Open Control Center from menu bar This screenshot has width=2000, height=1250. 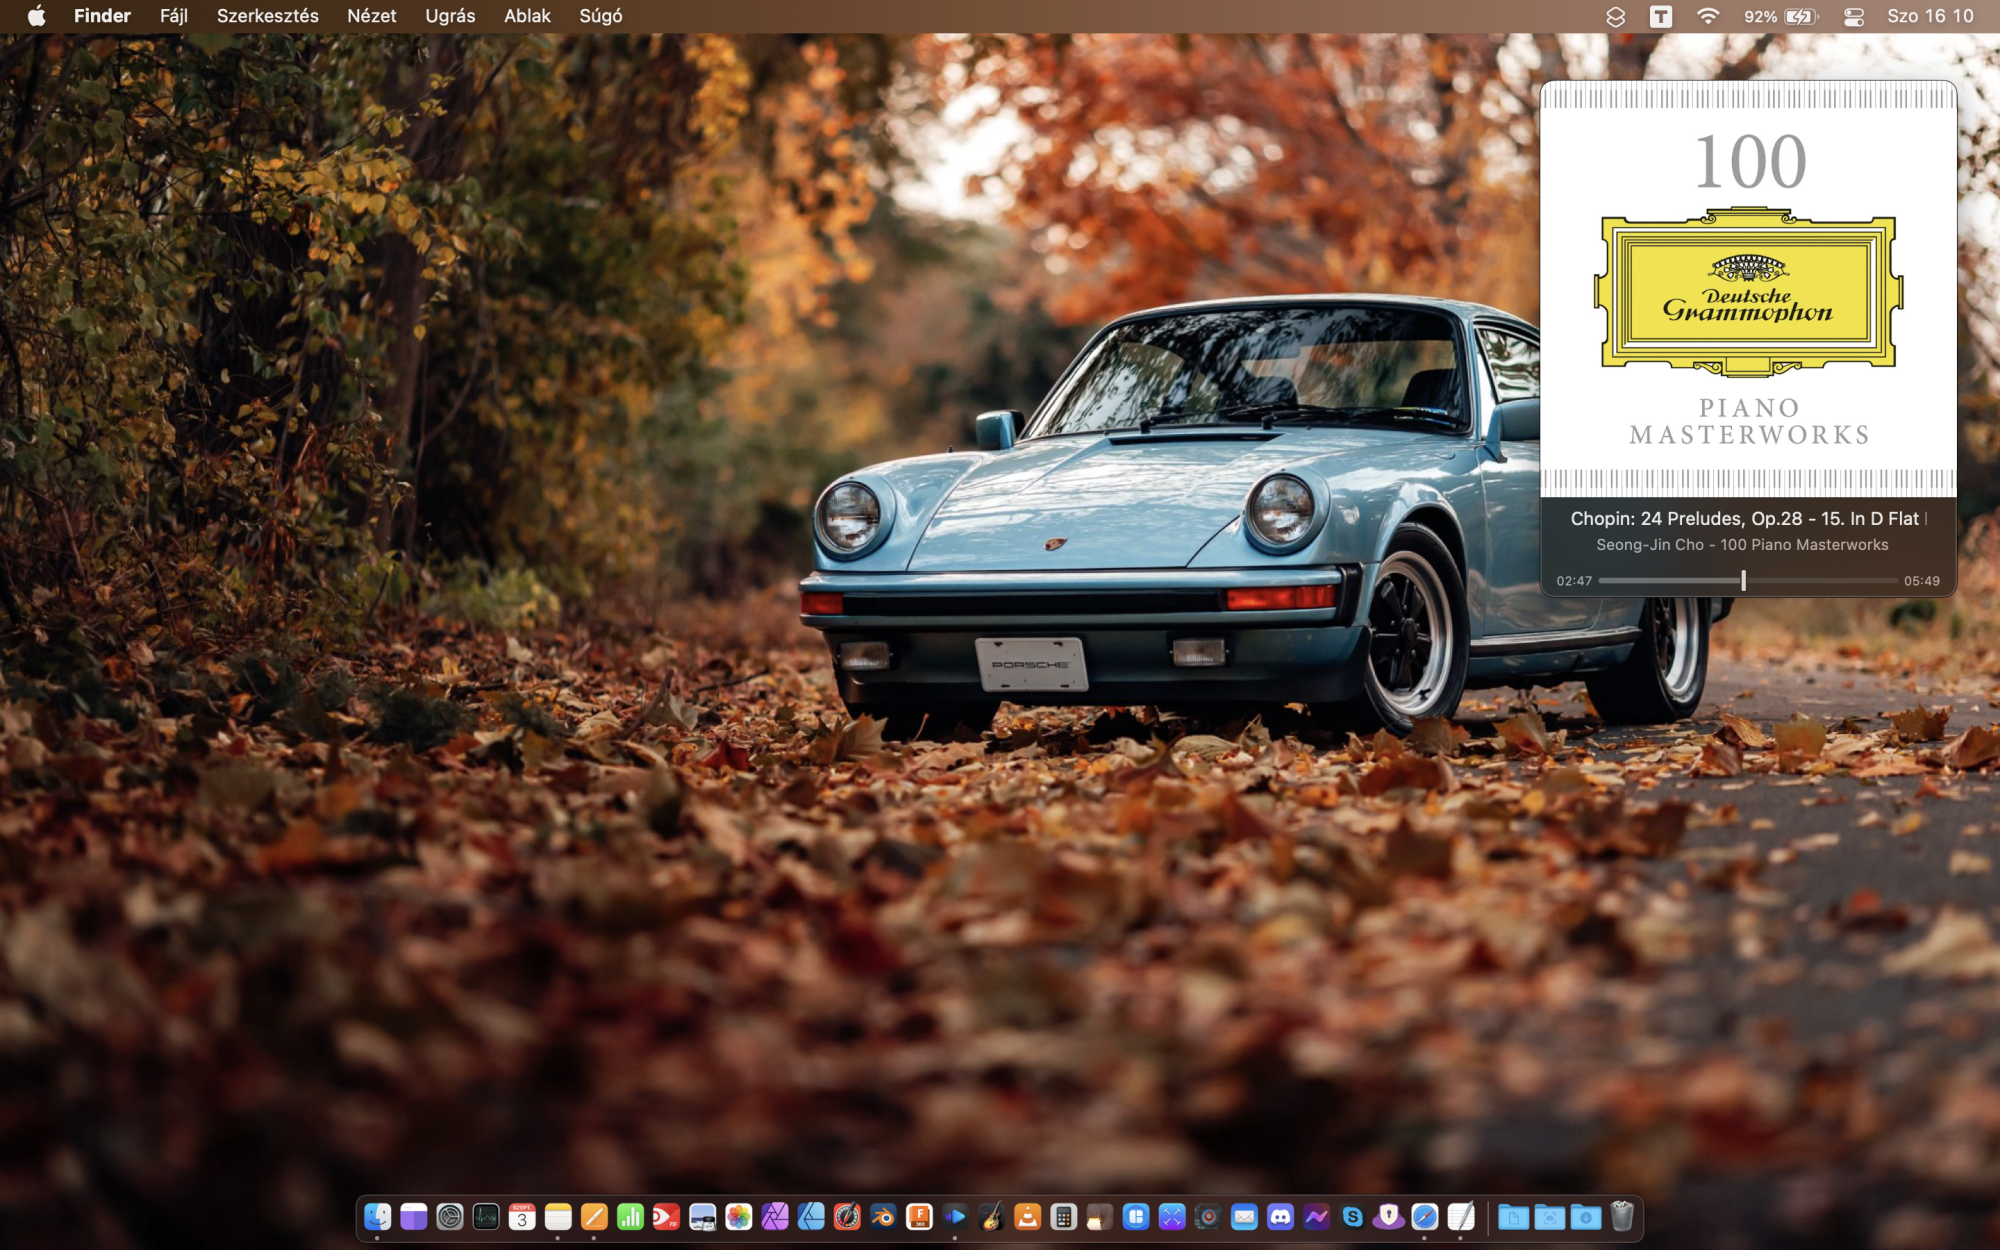coord(1854,16)
